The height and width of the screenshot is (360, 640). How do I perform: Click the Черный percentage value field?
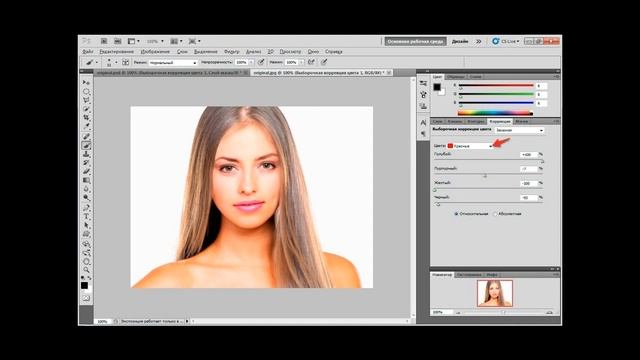coord(528,198)
